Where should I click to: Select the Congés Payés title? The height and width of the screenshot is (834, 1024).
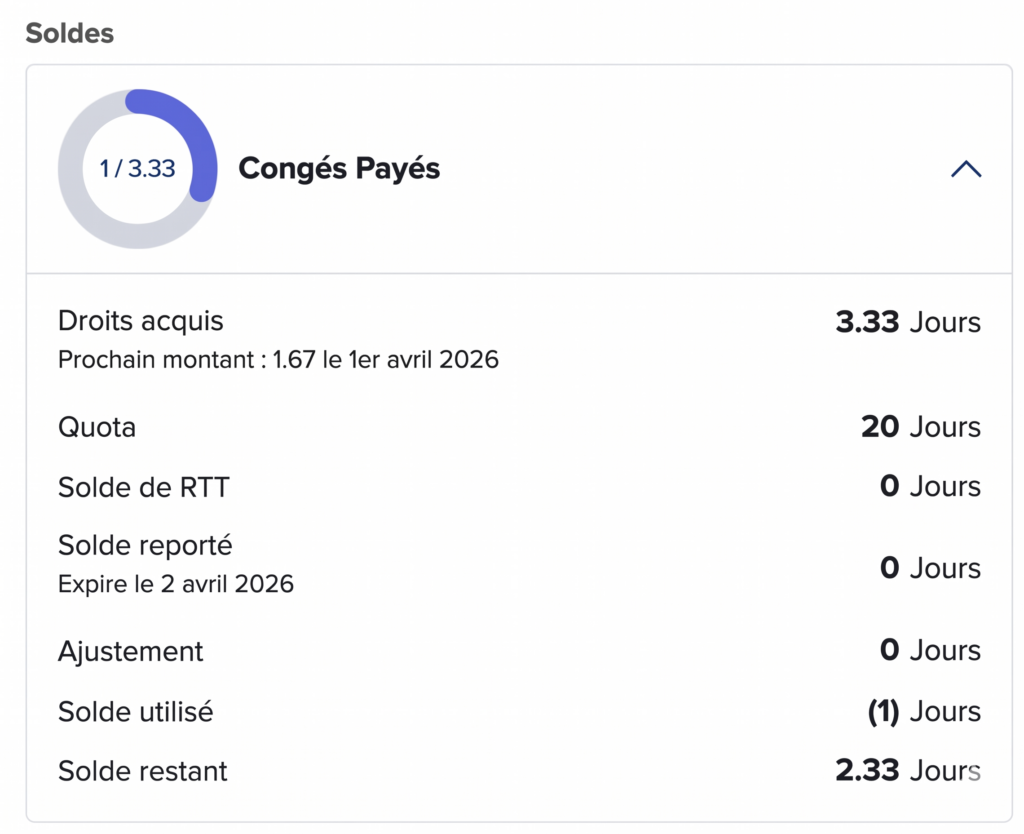point(339,168)
